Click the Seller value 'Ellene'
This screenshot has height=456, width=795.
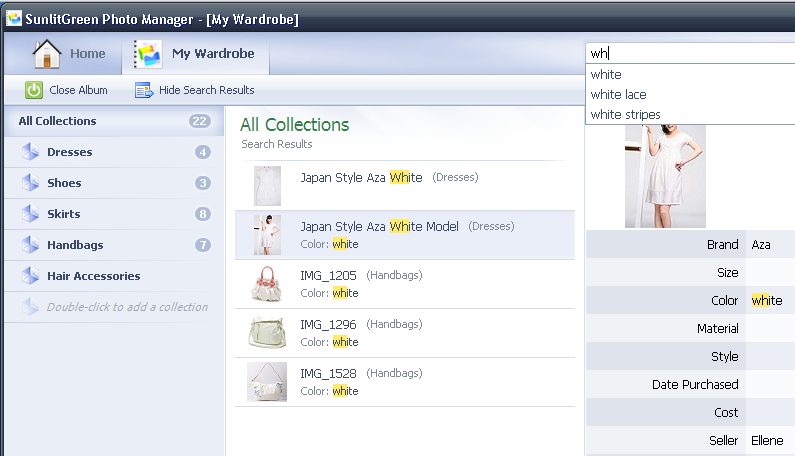[x=767, y=440]
